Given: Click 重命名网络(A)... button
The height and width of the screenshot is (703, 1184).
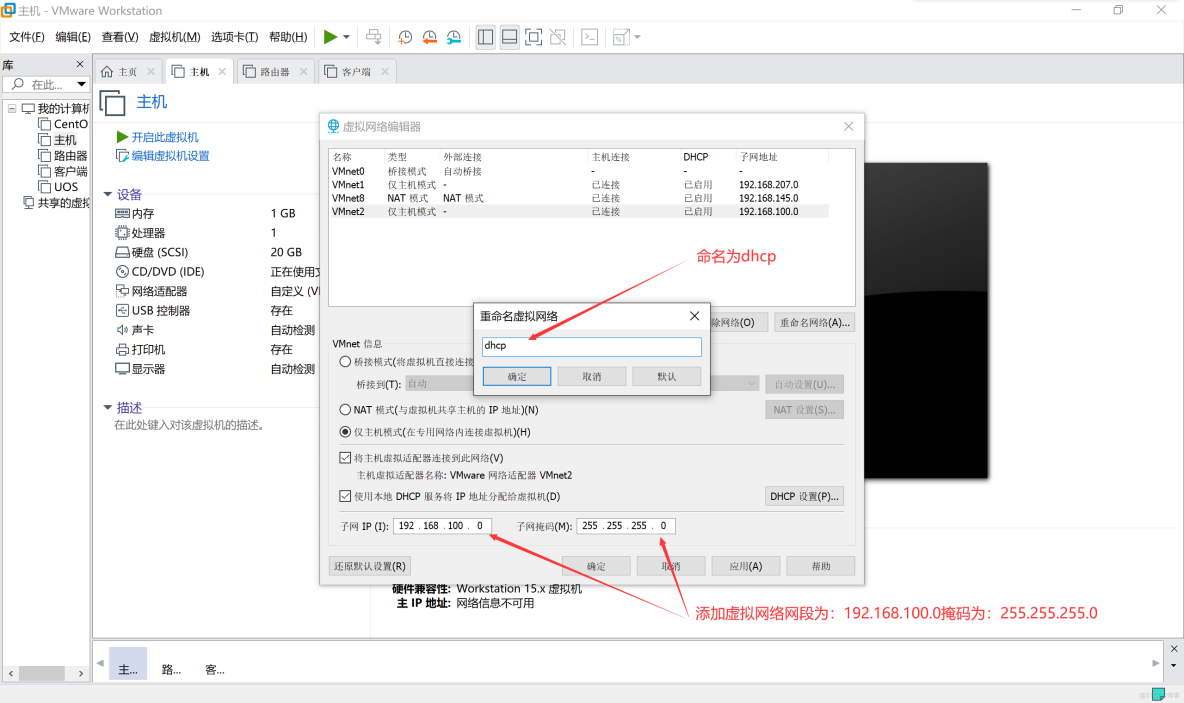Looking at the screenshot, I should coord(814,322).
